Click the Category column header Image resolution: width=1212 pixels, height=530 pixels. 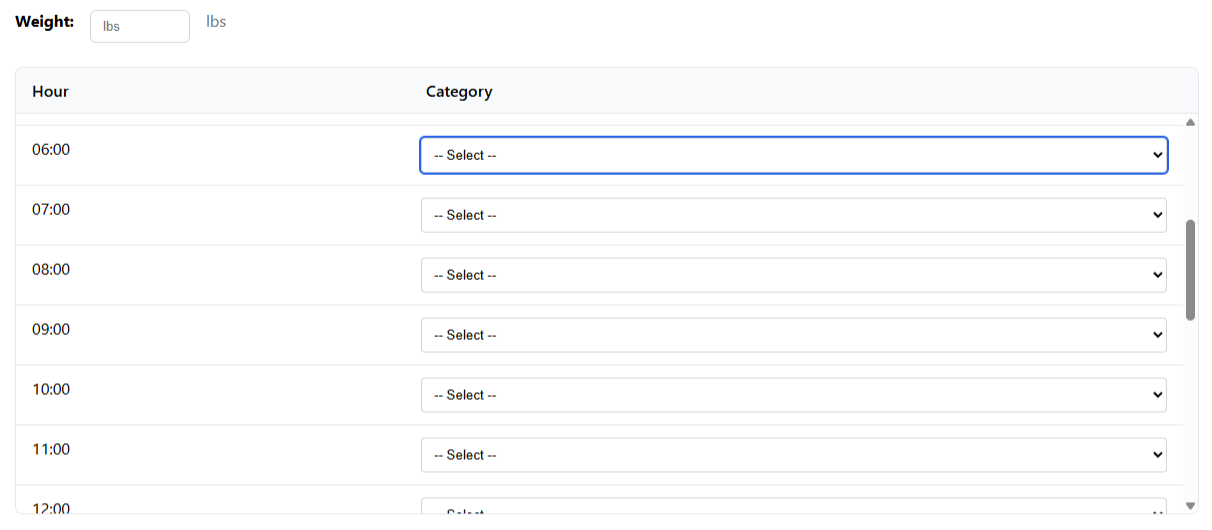pos(459,92)
